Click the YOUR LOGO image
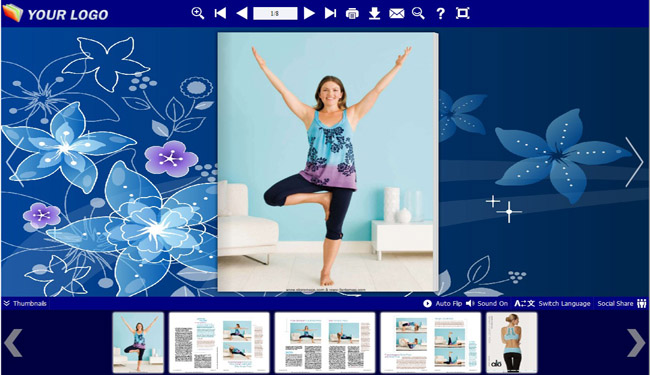This screenshot has width=650, height=375. pyautogui.click(x=55, y=13)
